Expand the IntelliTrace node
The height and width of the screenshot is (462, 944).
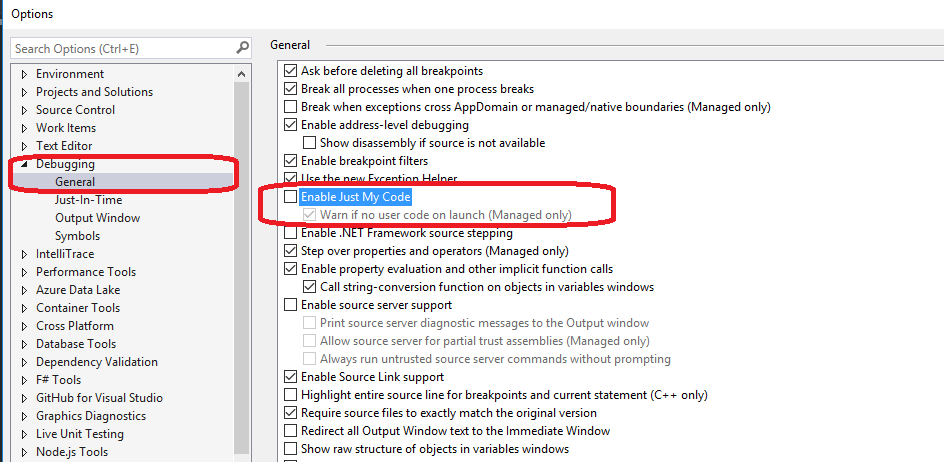tap(24, 254)
